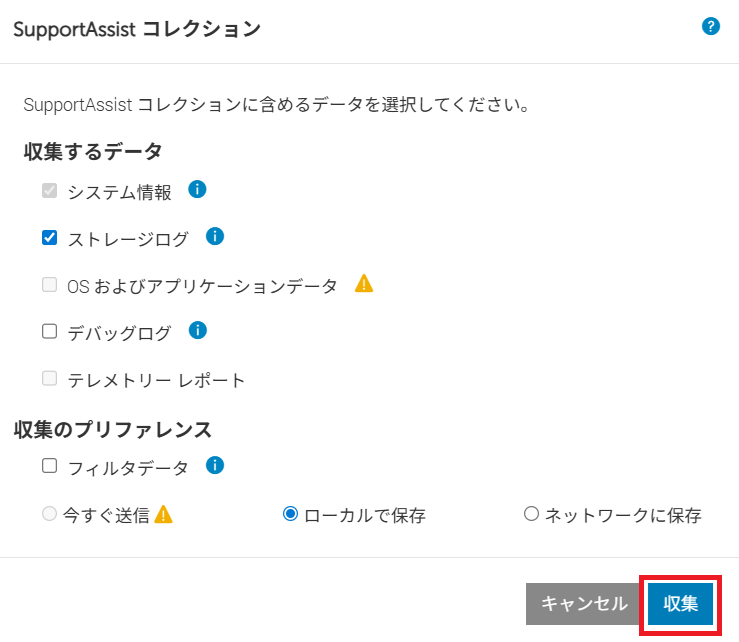The height and width of the screenshot is (642, 739).
Task: Click the システム情報 checkbox
Action: coord(49,190)
